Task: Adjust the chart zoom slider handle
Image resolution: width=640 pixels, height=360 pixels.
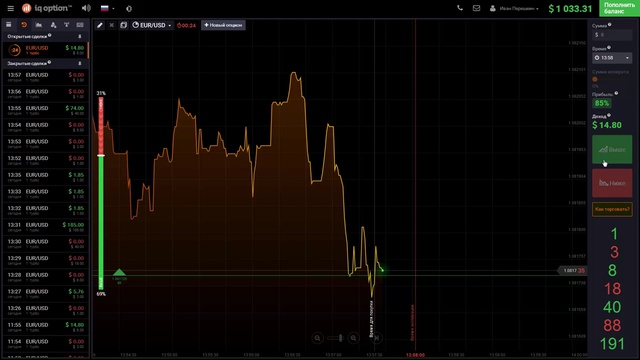Action: click(x=340, y=338)
